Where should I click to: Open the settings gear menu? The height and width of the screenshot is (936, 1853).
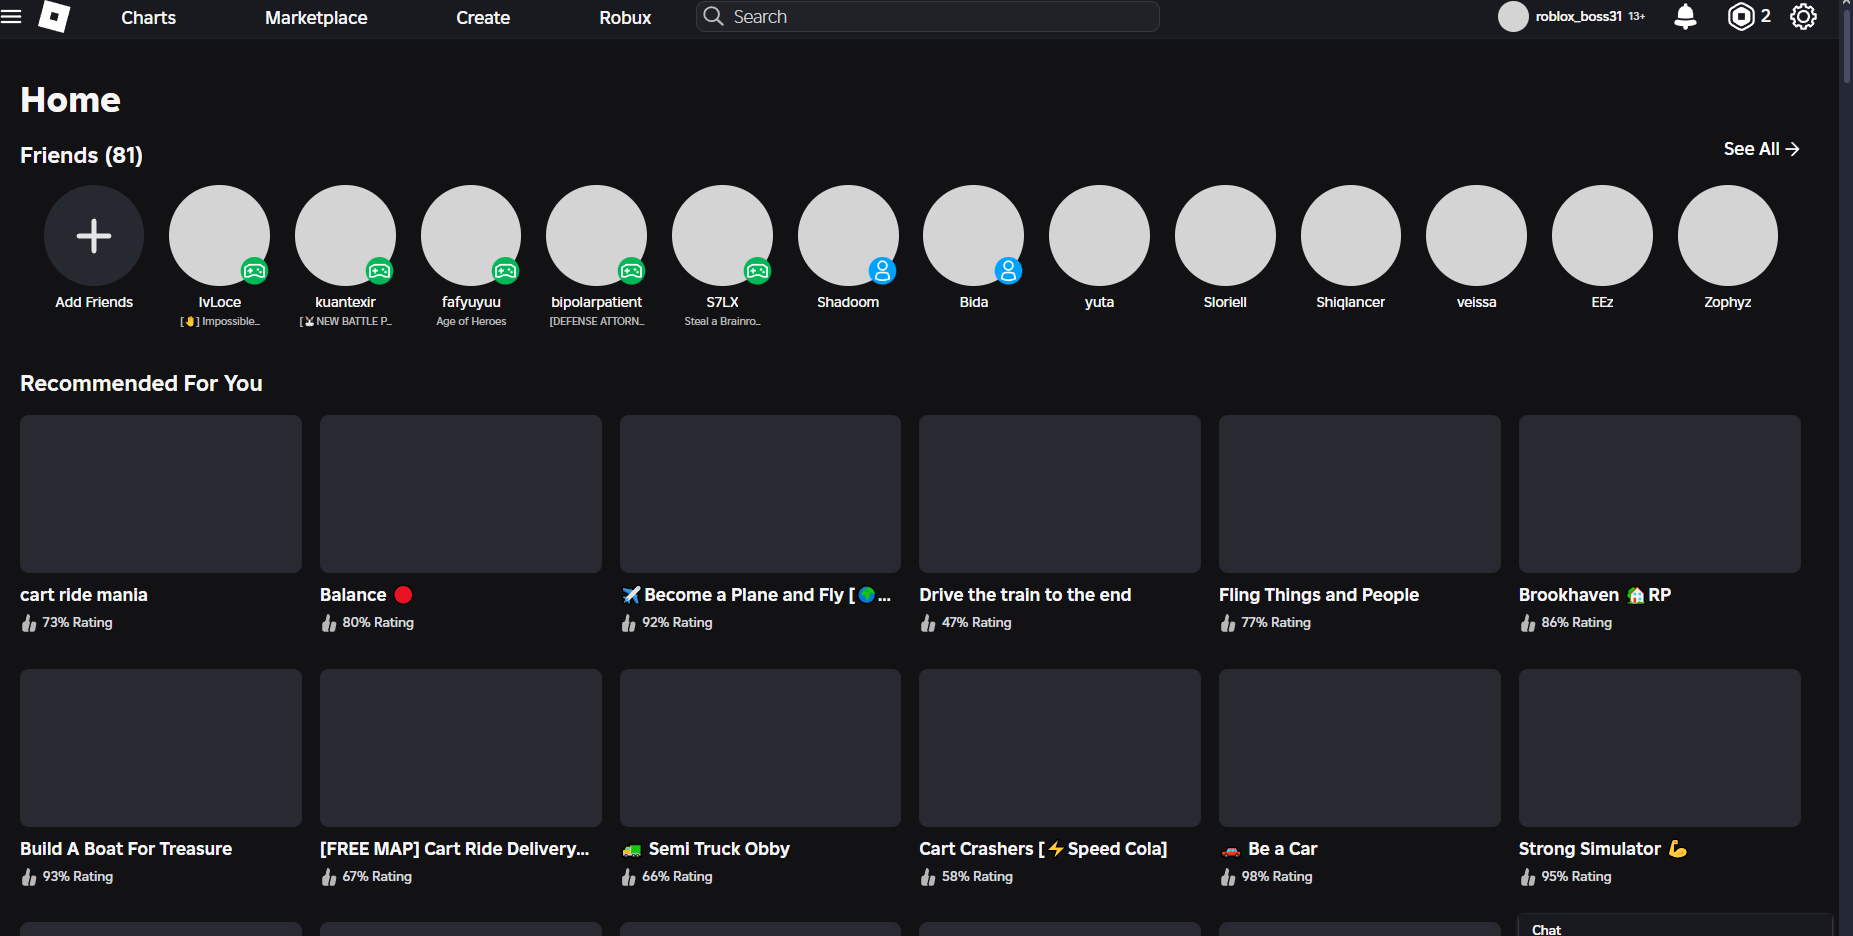(x=1803, y=17)
